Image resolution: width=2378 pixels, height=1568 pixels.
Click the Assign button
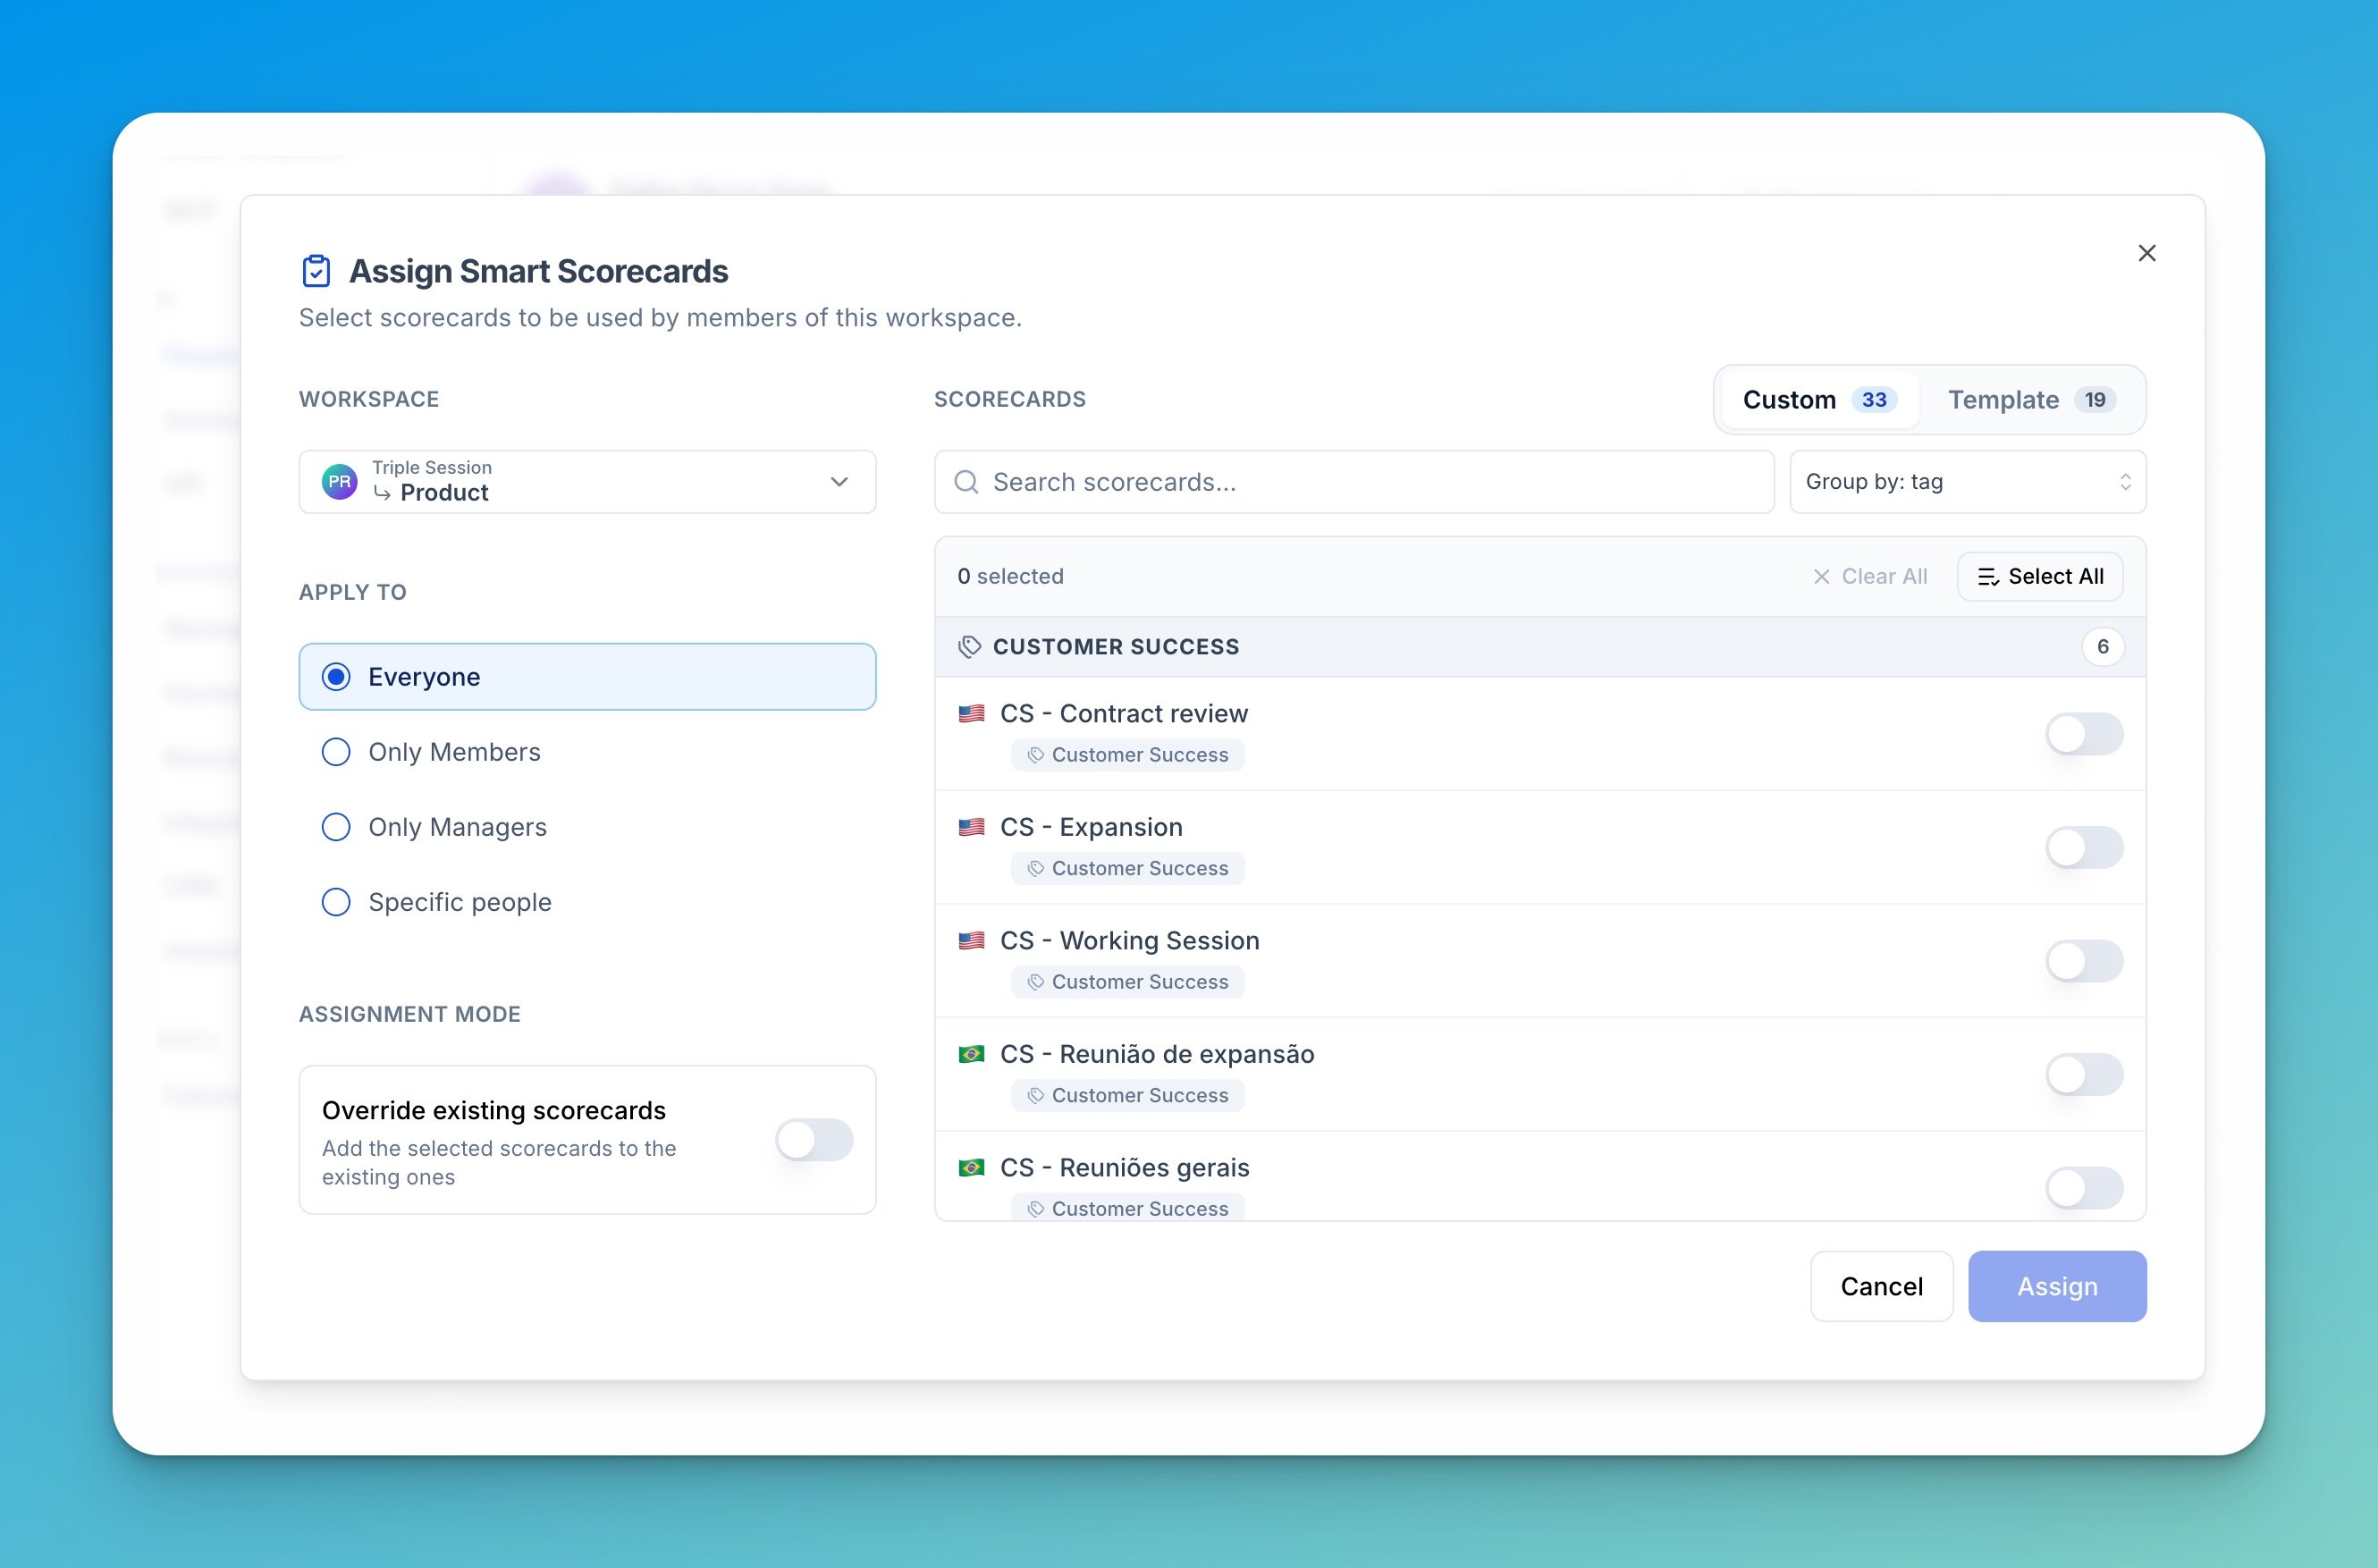2057,1286
